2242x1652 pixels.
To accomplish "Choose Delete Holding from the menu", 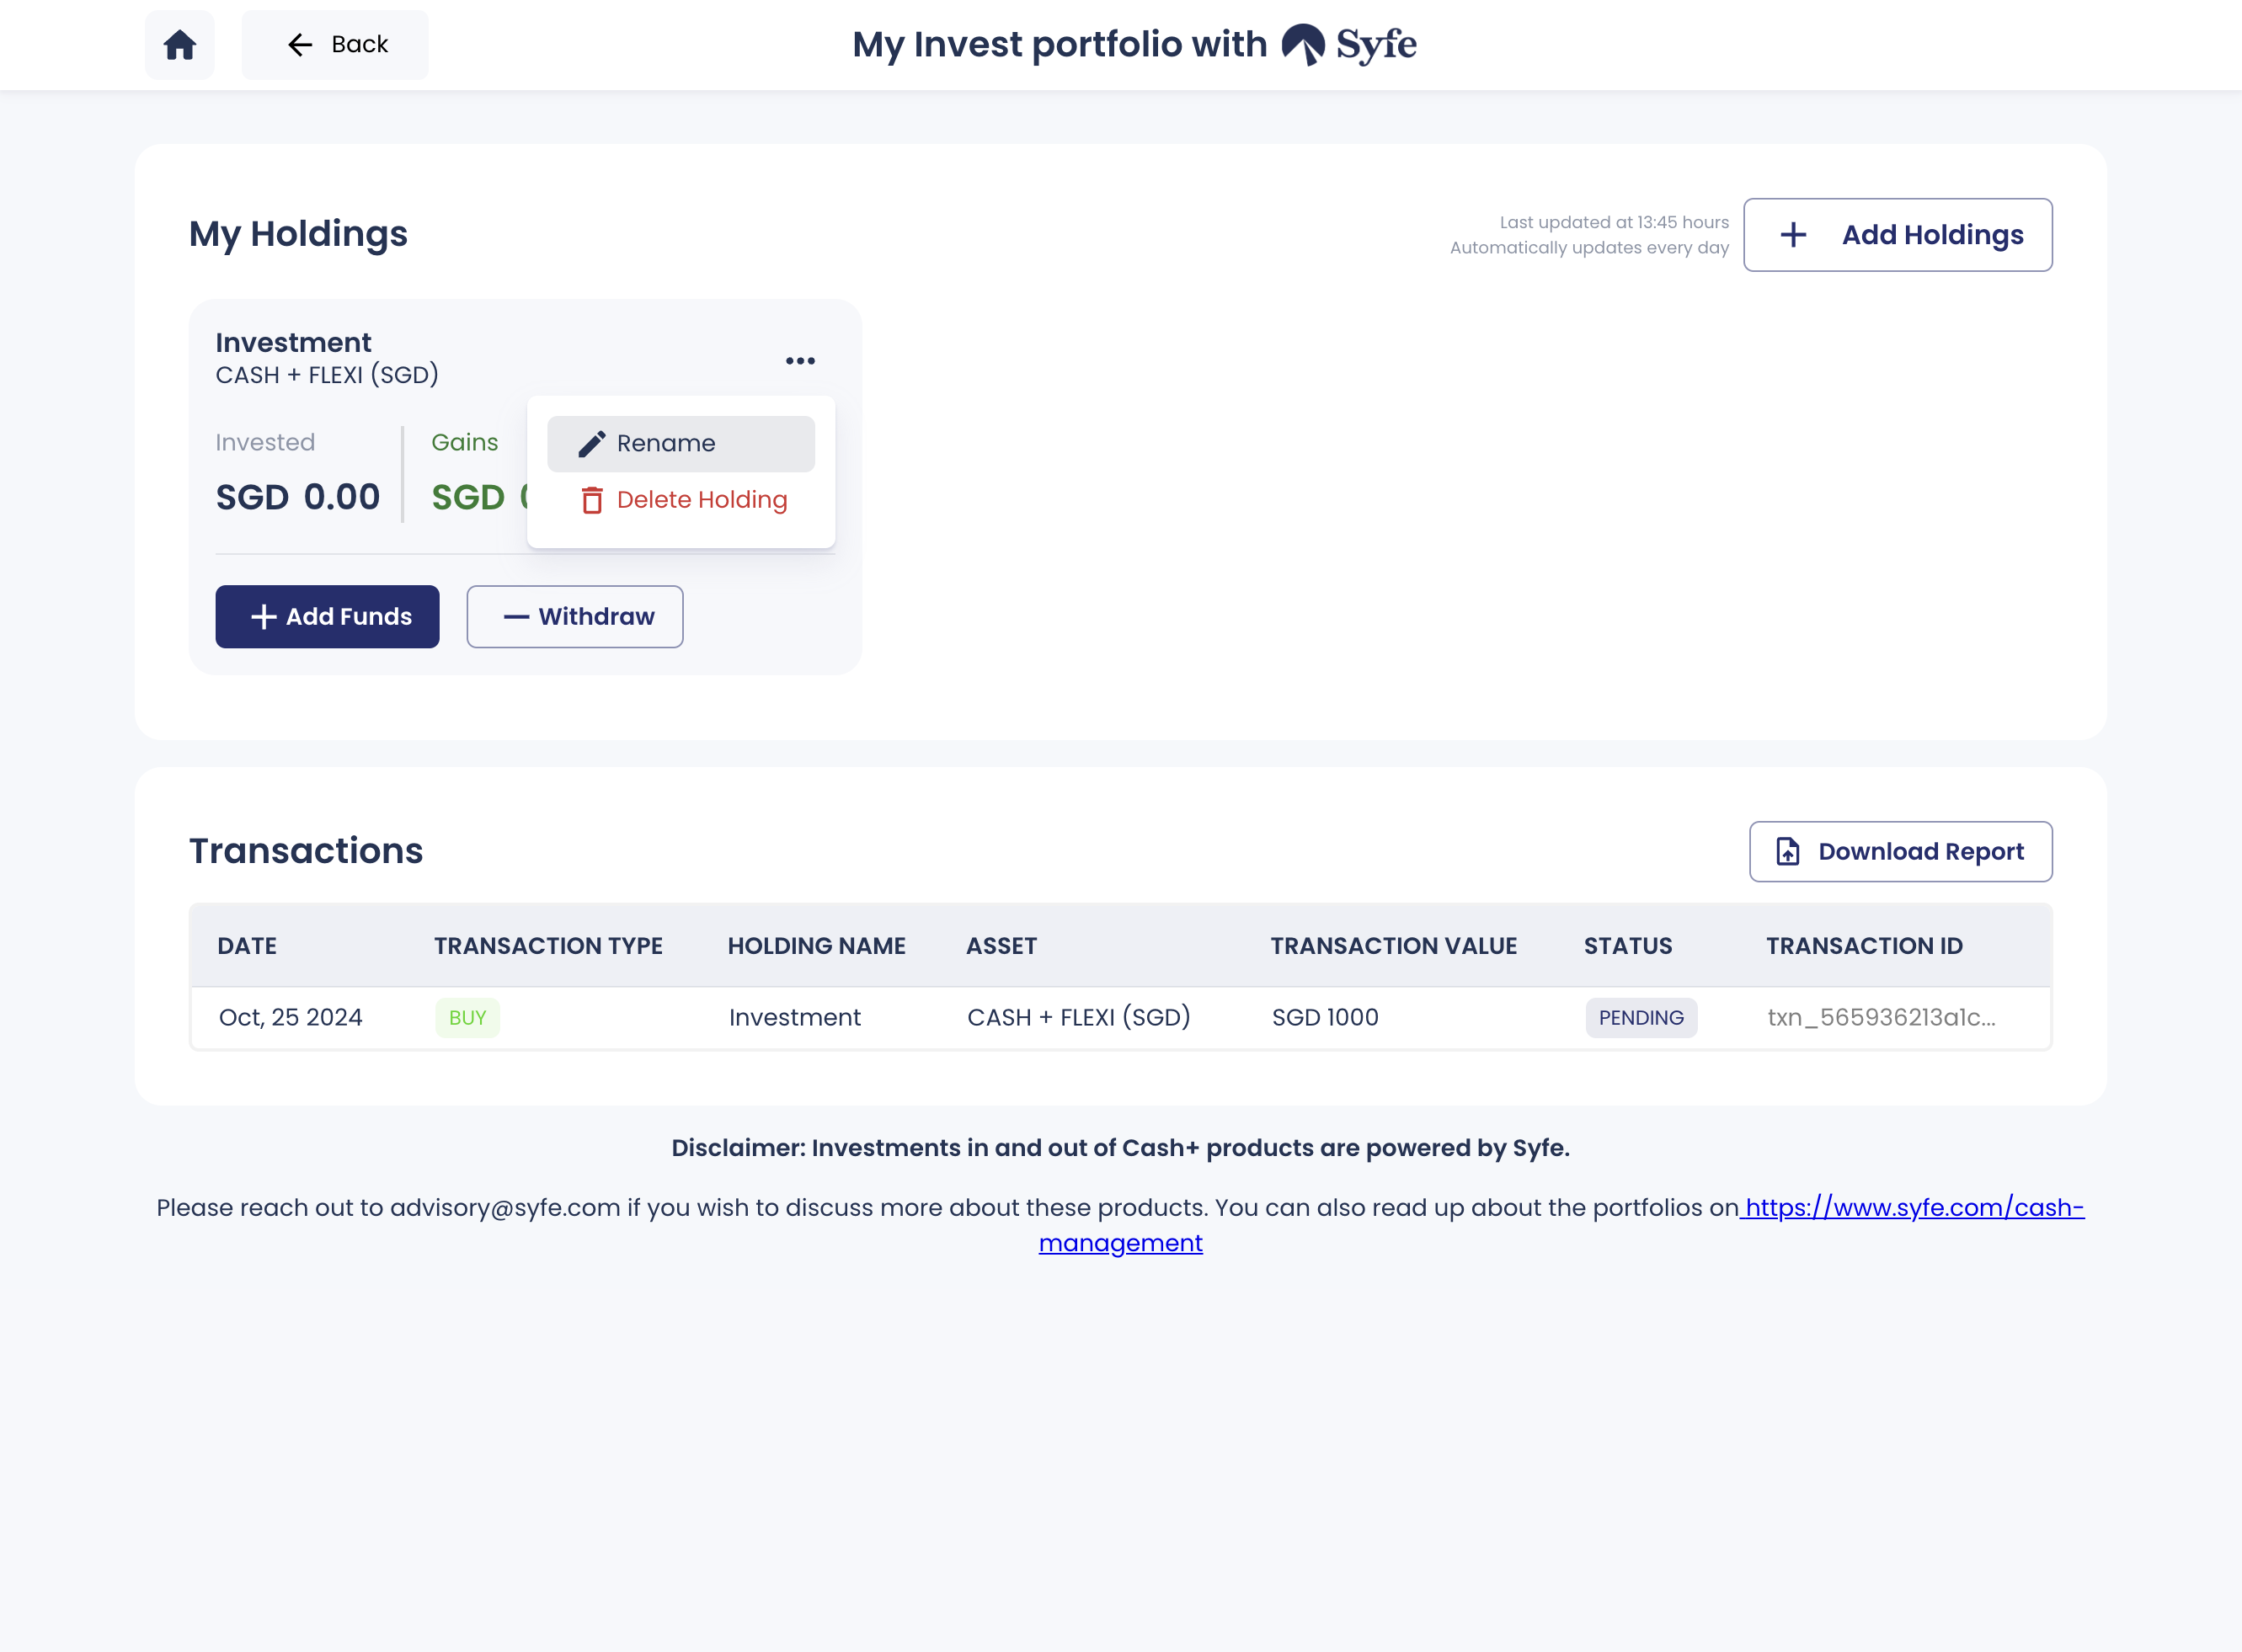I will [681, 500].
